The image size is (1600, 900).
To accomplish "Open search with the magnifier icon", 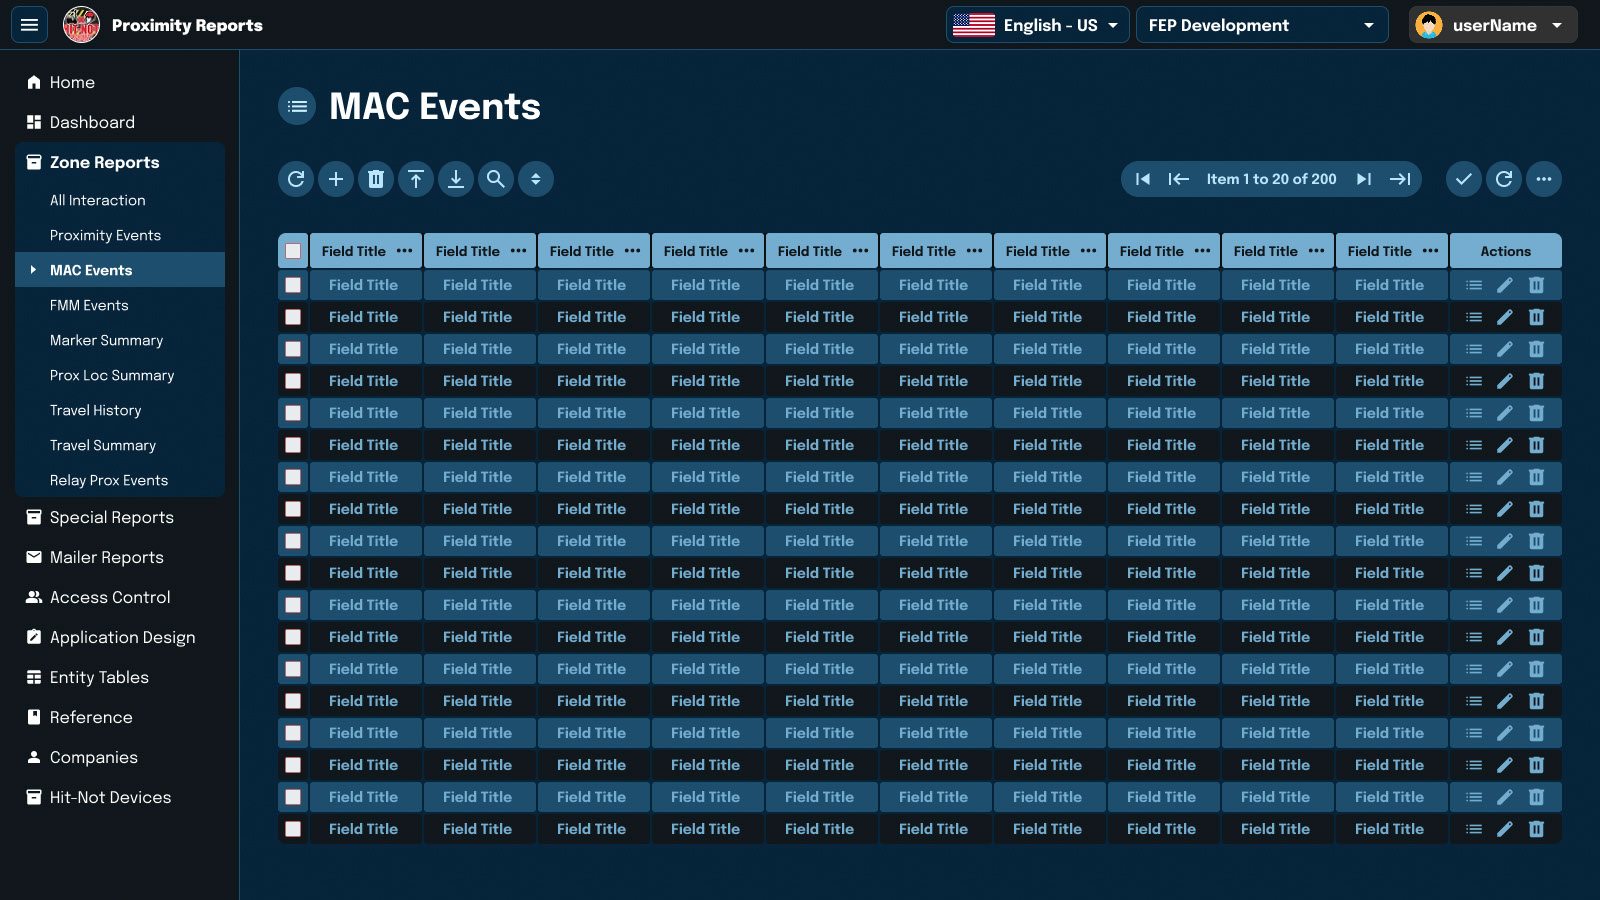I will 496,179.
